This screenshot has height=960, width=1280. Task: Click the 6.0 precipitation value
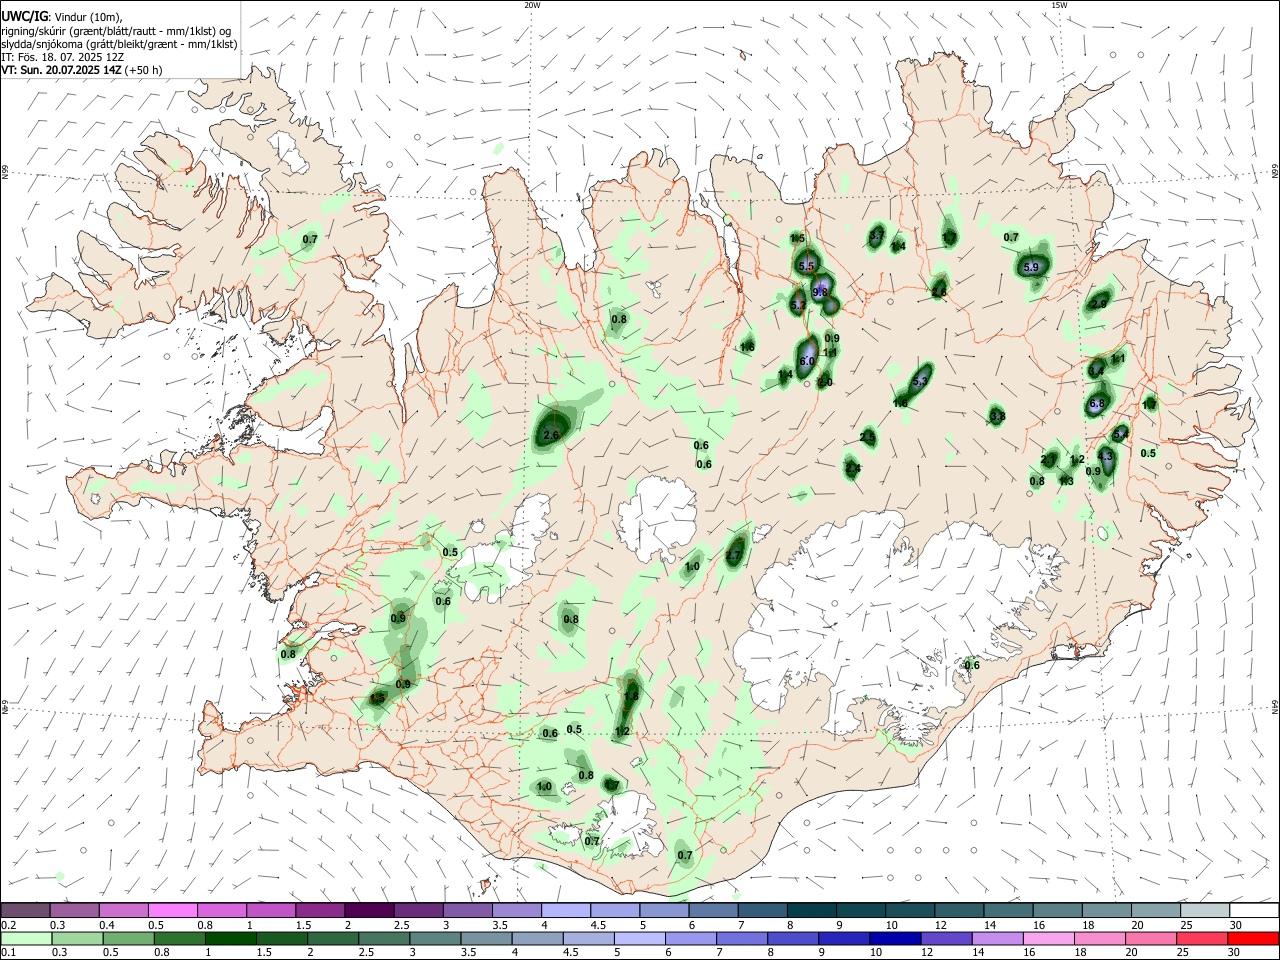tap(806, 361)
